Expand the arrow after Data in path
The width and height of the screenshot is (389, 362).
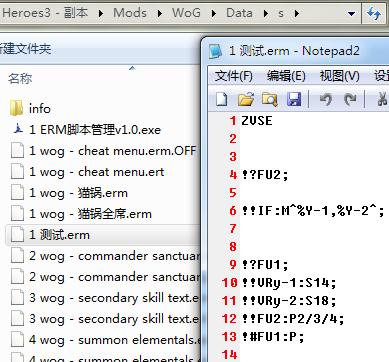pos(266,14)
